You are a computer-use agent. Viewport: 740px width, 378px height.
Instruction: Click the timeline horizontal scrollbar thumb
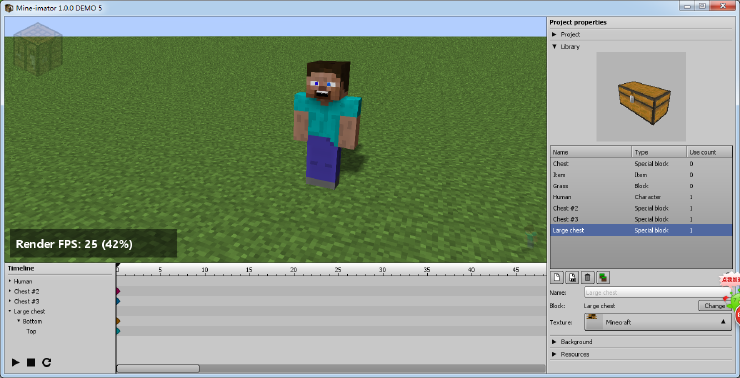158,369
